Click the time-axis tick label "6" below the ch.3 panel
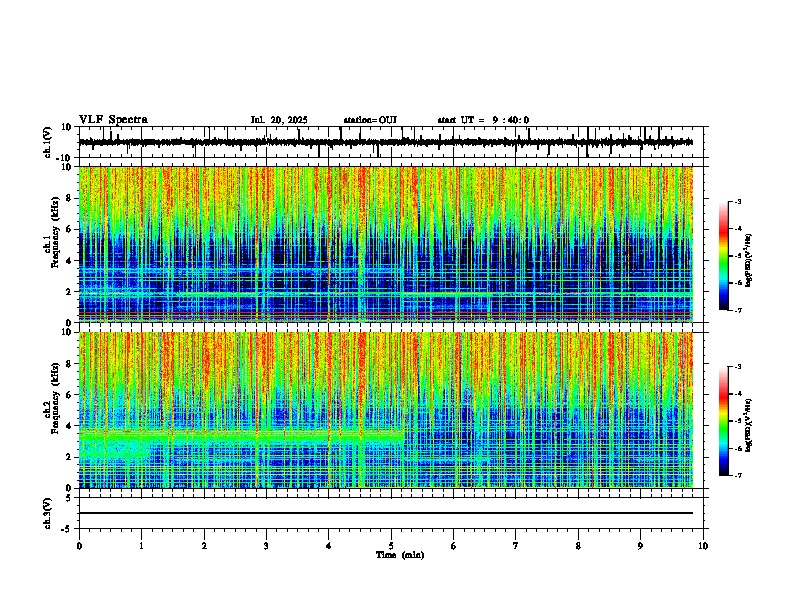792x612 pixels. [x=454, y=546]
